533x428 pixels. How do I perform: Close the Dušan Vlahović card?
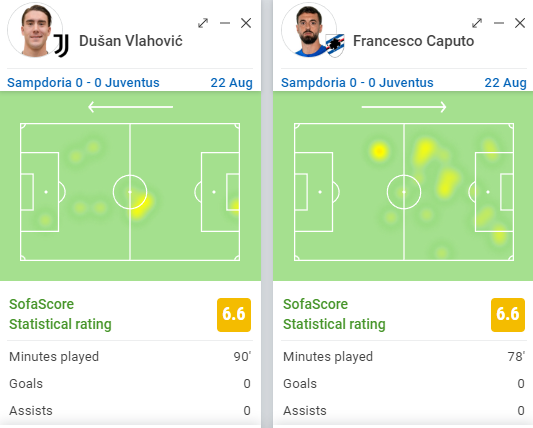(x=246, y=23)
